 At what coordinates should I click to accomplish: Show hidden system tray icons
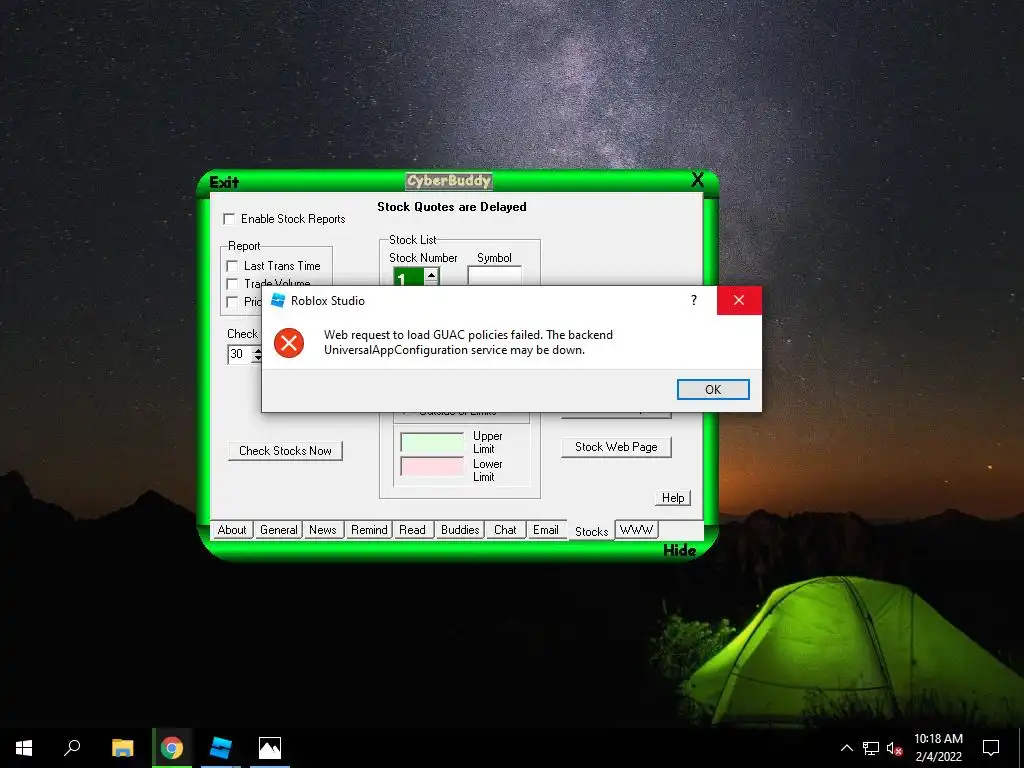click(x=846, y=748)
